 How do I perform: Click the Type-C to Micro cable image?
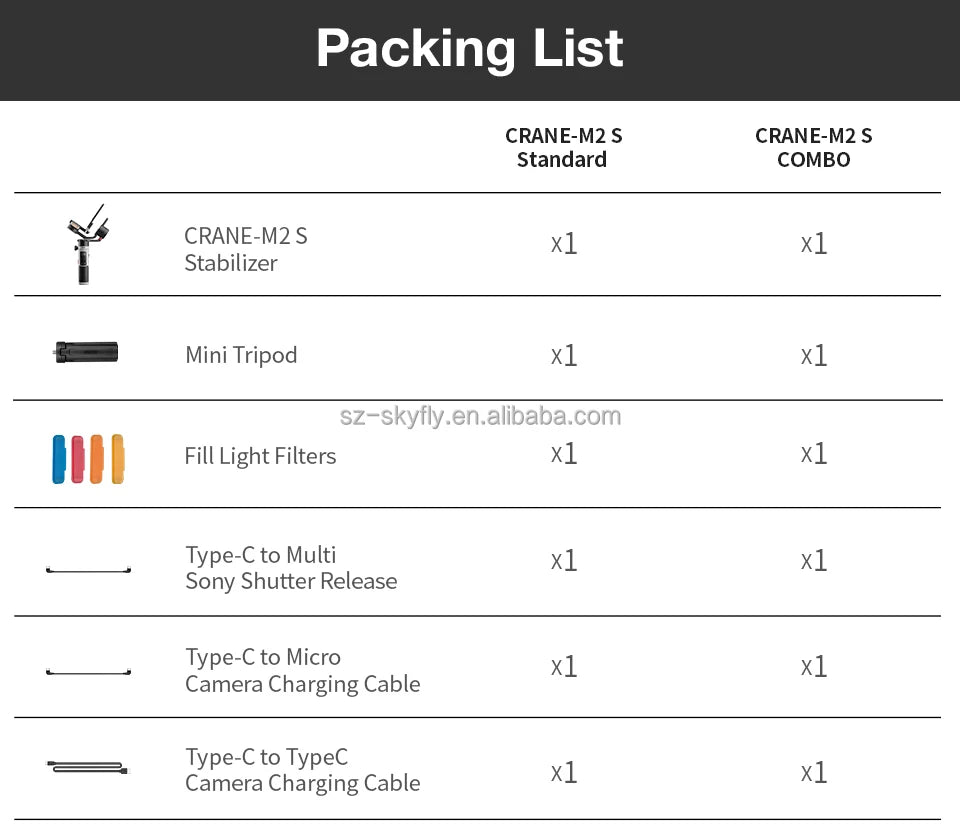[x=88, y=672]
